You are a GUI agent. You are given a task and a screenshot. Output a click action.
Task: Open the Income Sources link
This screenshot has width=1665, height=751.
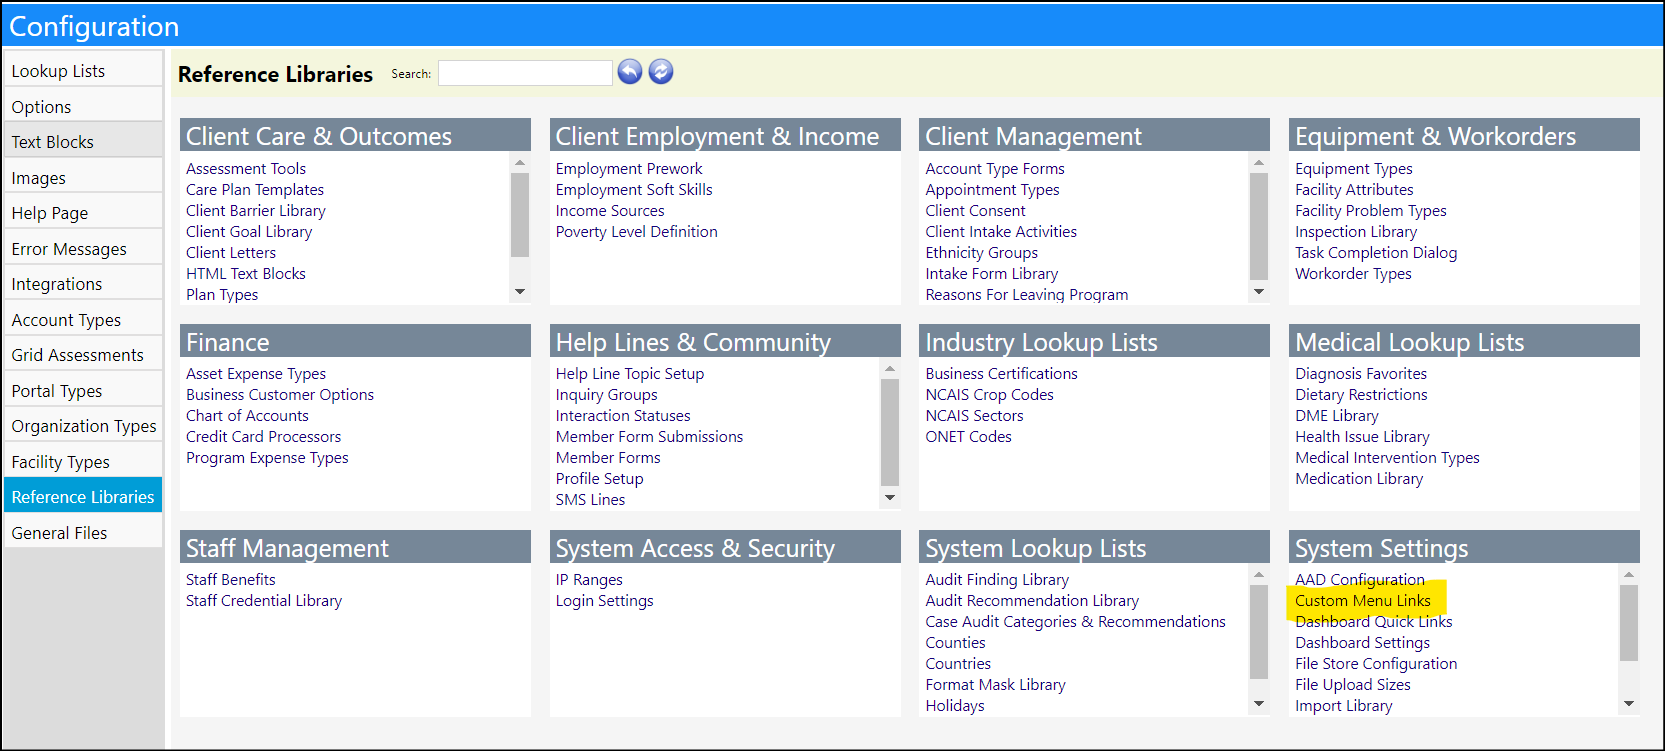click(610, 211)
